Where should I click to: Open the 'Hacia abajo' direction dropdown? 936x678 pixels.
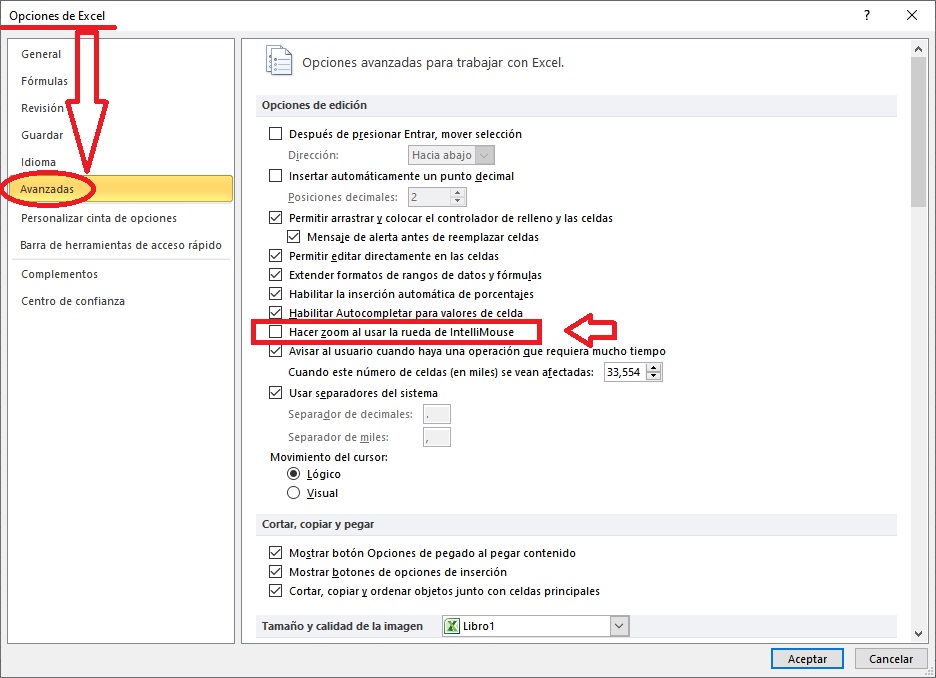pyautogui.click(x=484, y=155)
